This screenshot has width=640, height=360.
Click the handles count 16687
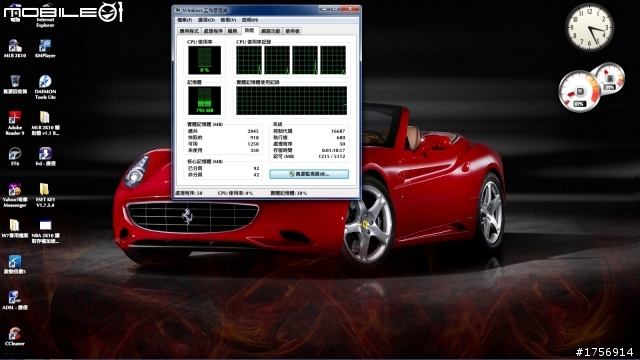(x=338, y=131)
